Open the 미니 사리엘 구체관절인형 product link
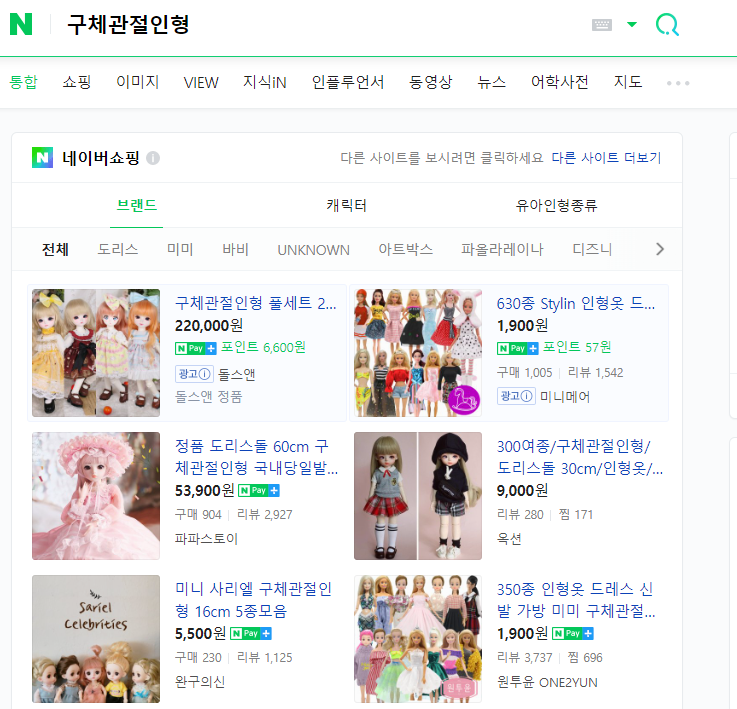 pos(253,600)
